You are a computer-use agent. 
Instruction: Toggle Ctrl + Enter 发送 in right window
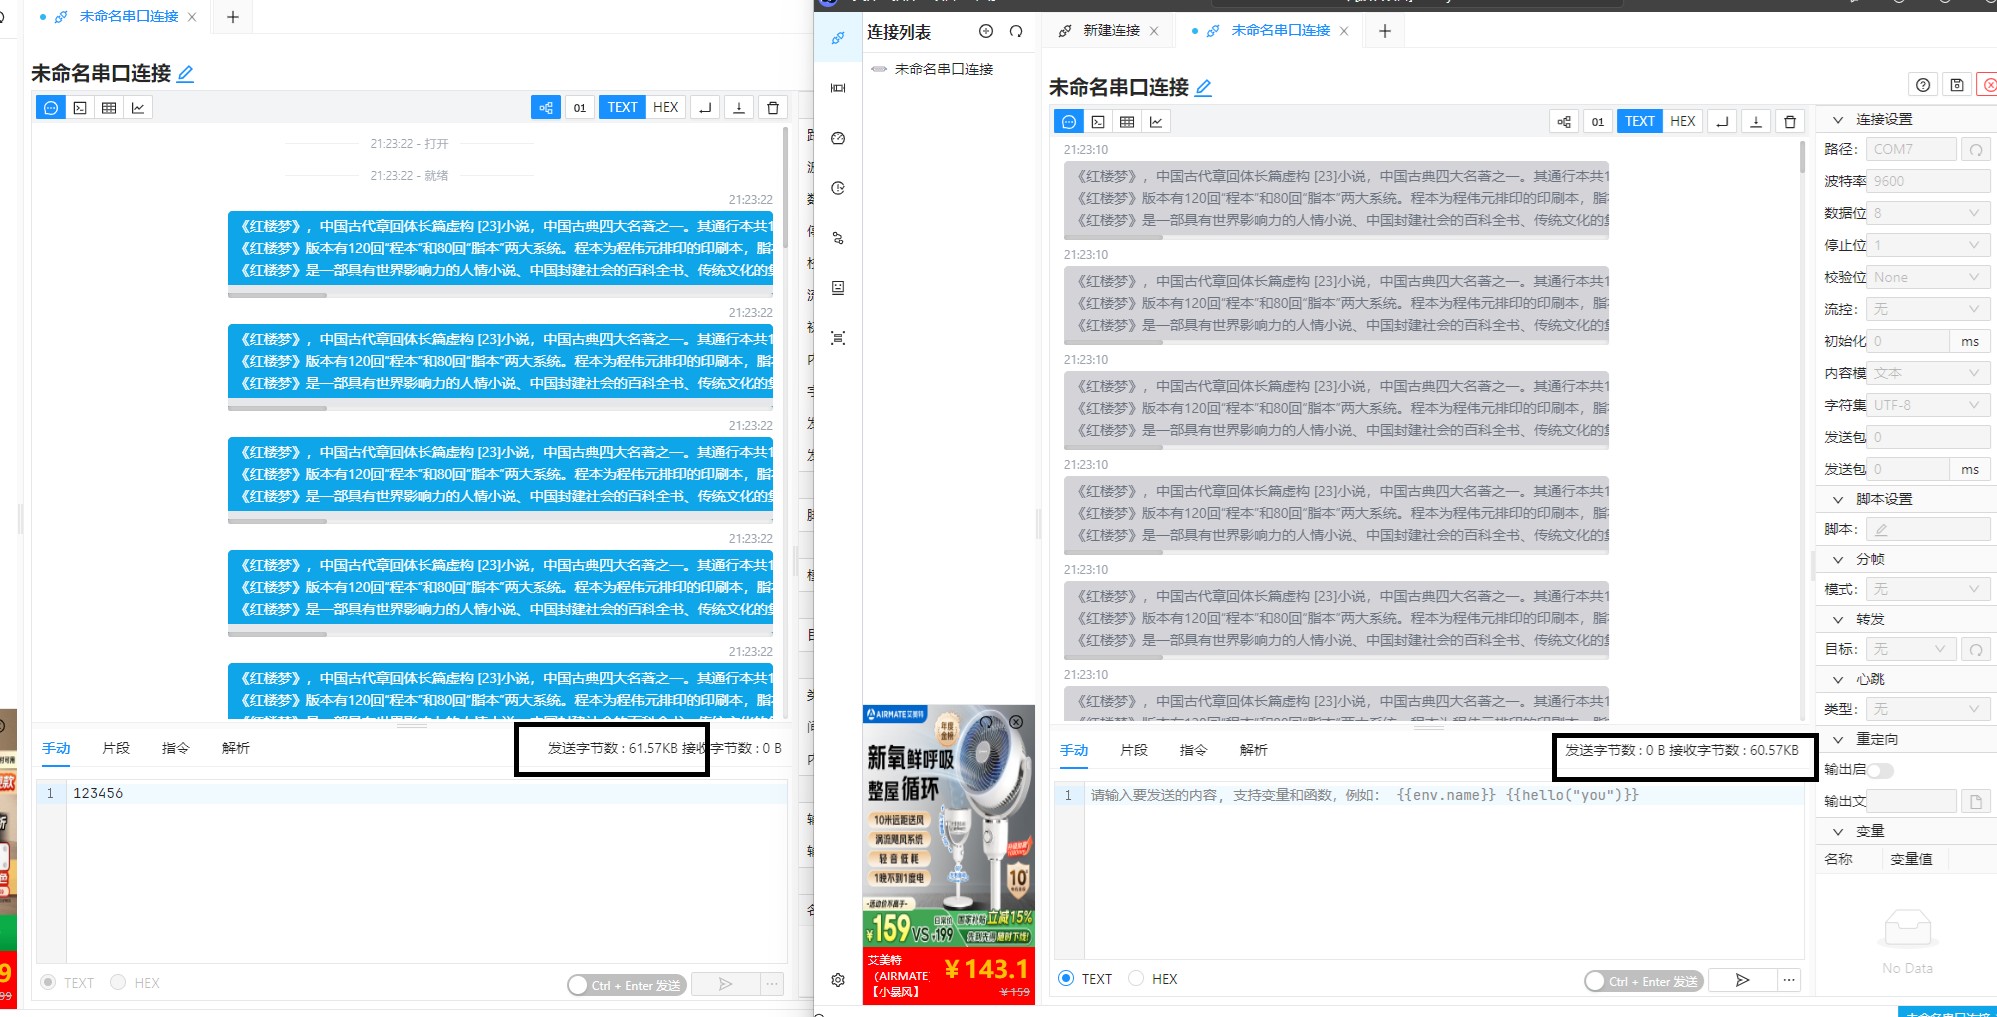[1642, 981]
